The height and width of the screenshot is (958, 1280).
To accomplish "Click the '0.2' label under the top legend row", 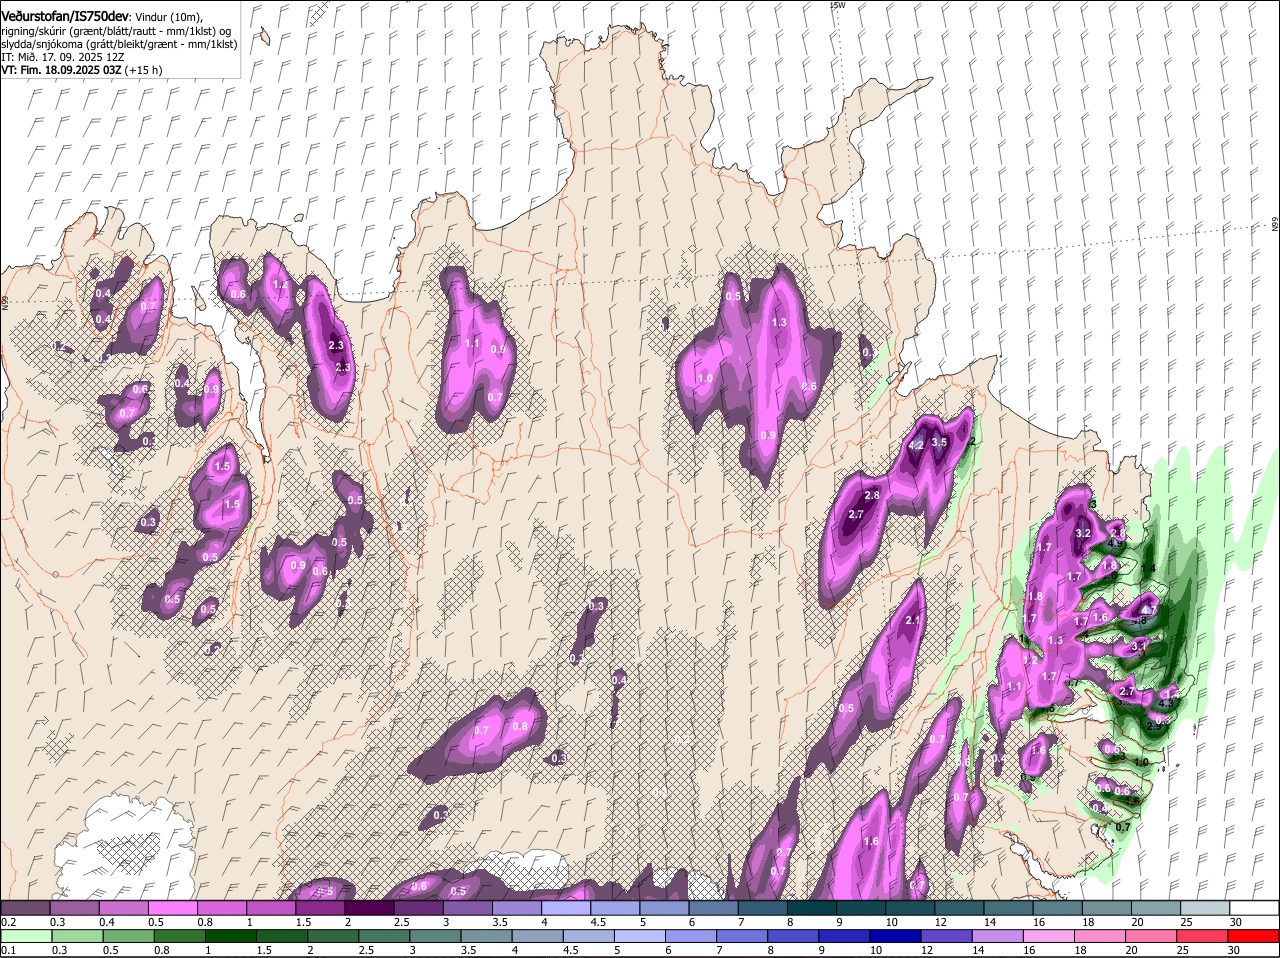I will pos(8,922).
